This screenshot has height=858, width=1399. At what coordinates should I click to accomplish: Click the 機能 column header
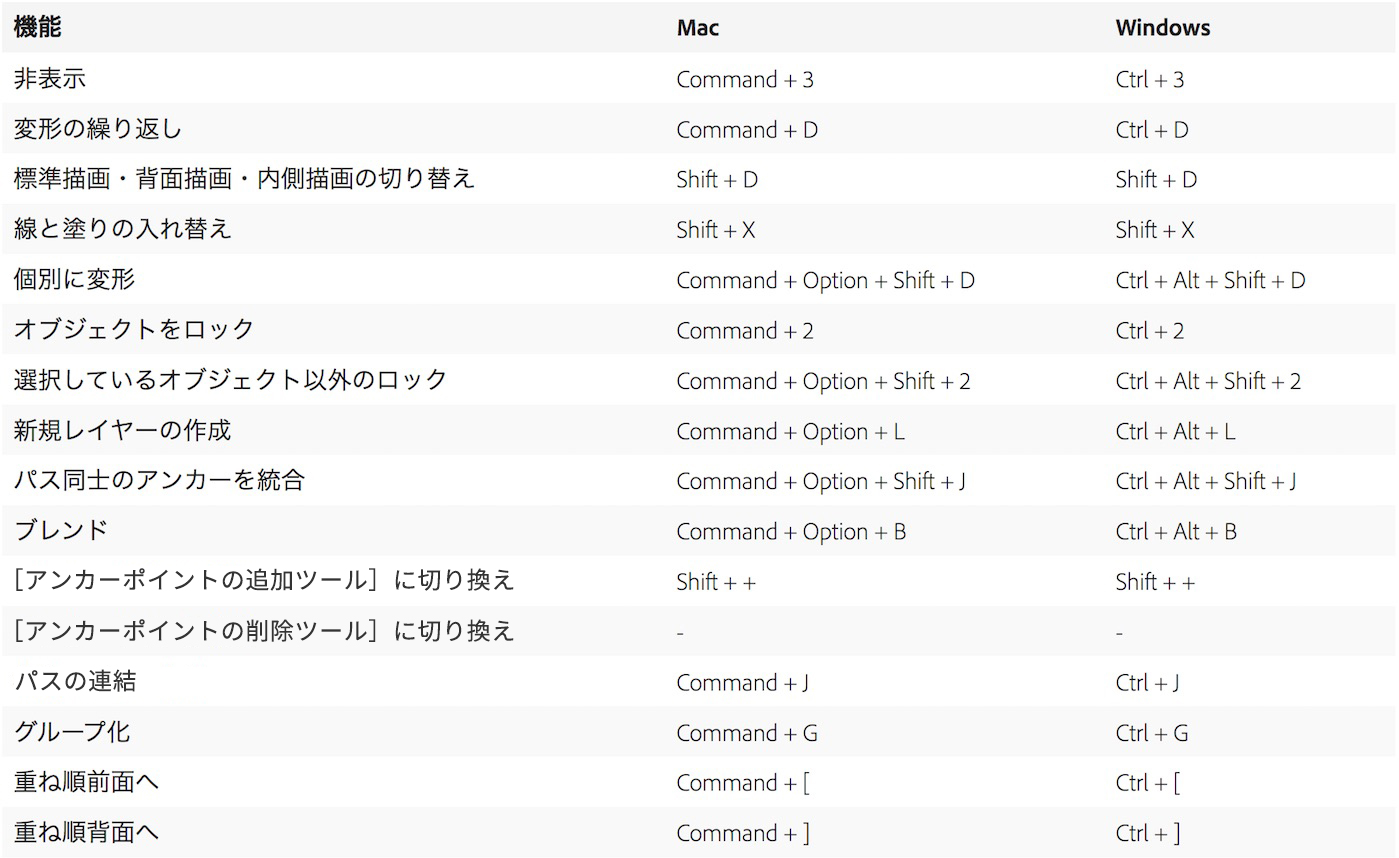[38, 27]
